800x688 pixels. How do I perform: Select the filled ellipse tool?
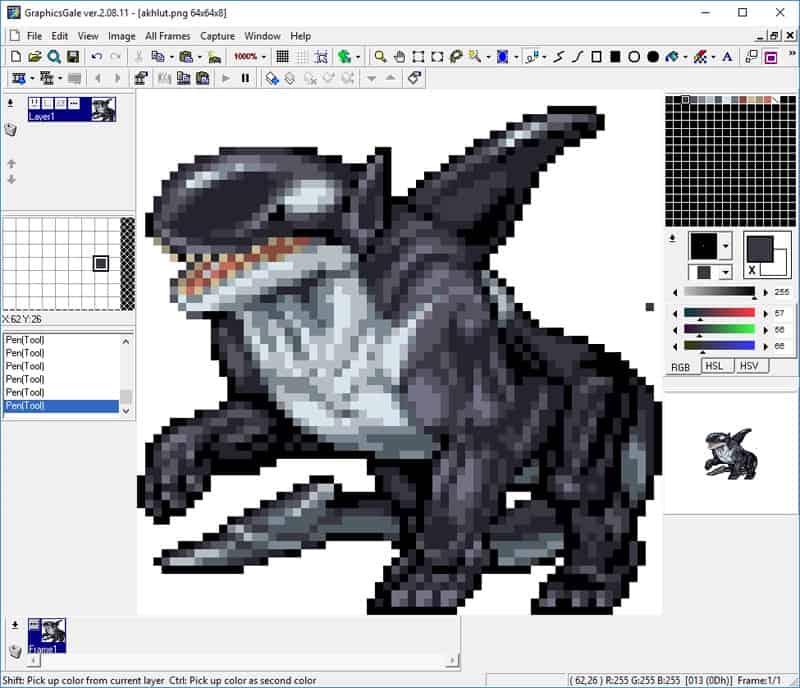pyautogui.click(x=653, y=57)
